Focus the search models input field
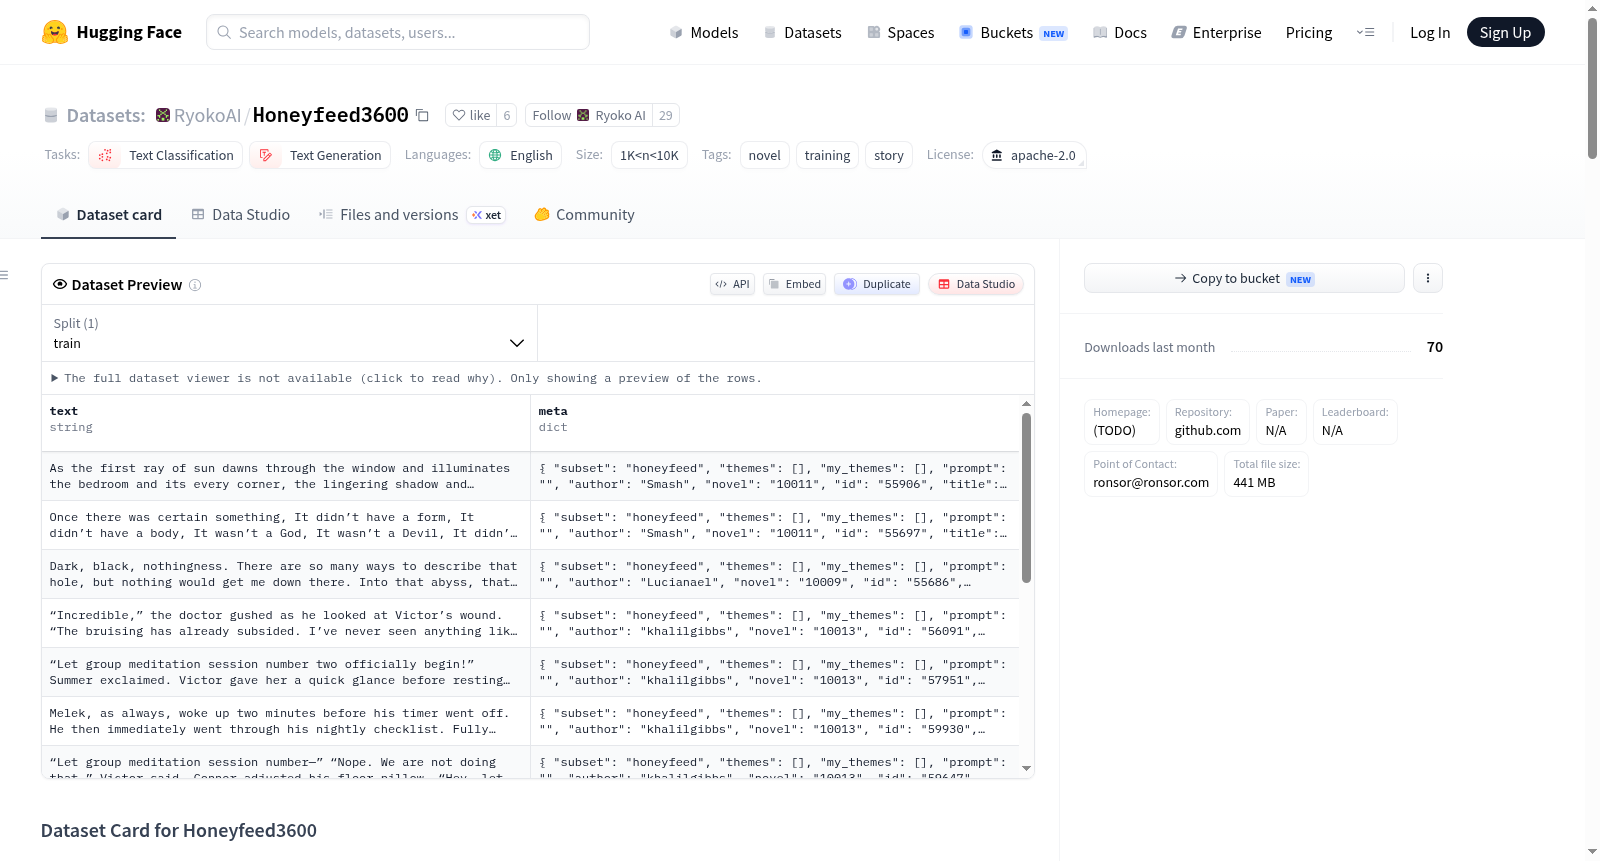Screen dimensions: 1600x861 [398, 32]
